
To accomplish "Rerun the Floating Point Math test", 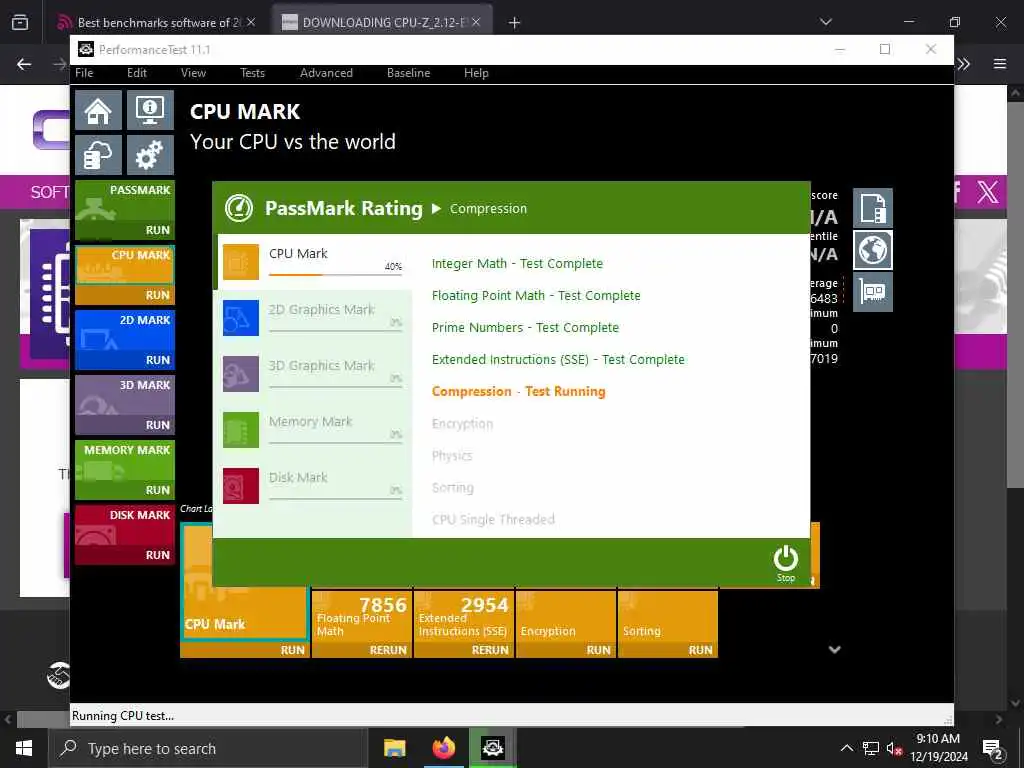I will tap(388, 650).
